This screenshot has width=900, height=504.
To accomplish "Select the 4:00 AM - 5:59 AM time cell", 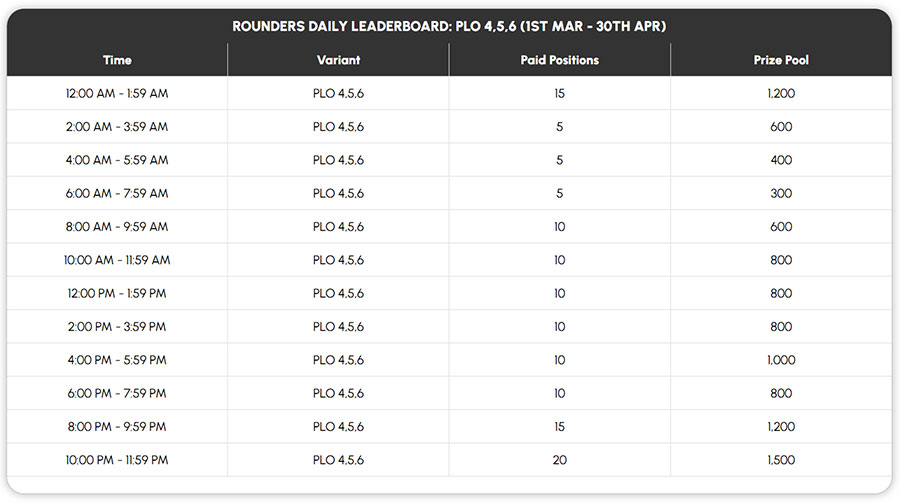I will [x=117, y=160].
